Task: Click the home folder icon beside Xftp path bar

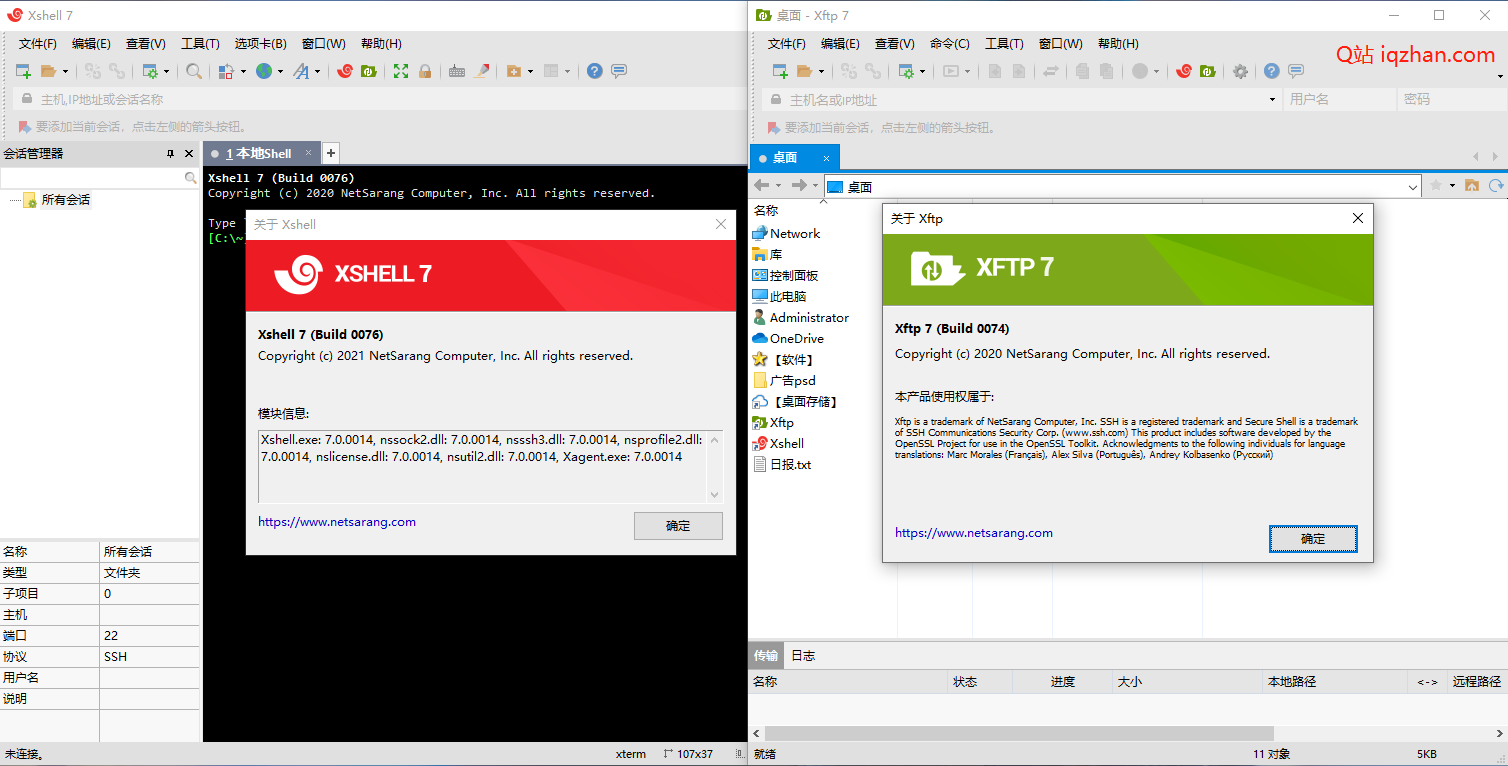Action: pyautogui.click(x=1472, y=186)
